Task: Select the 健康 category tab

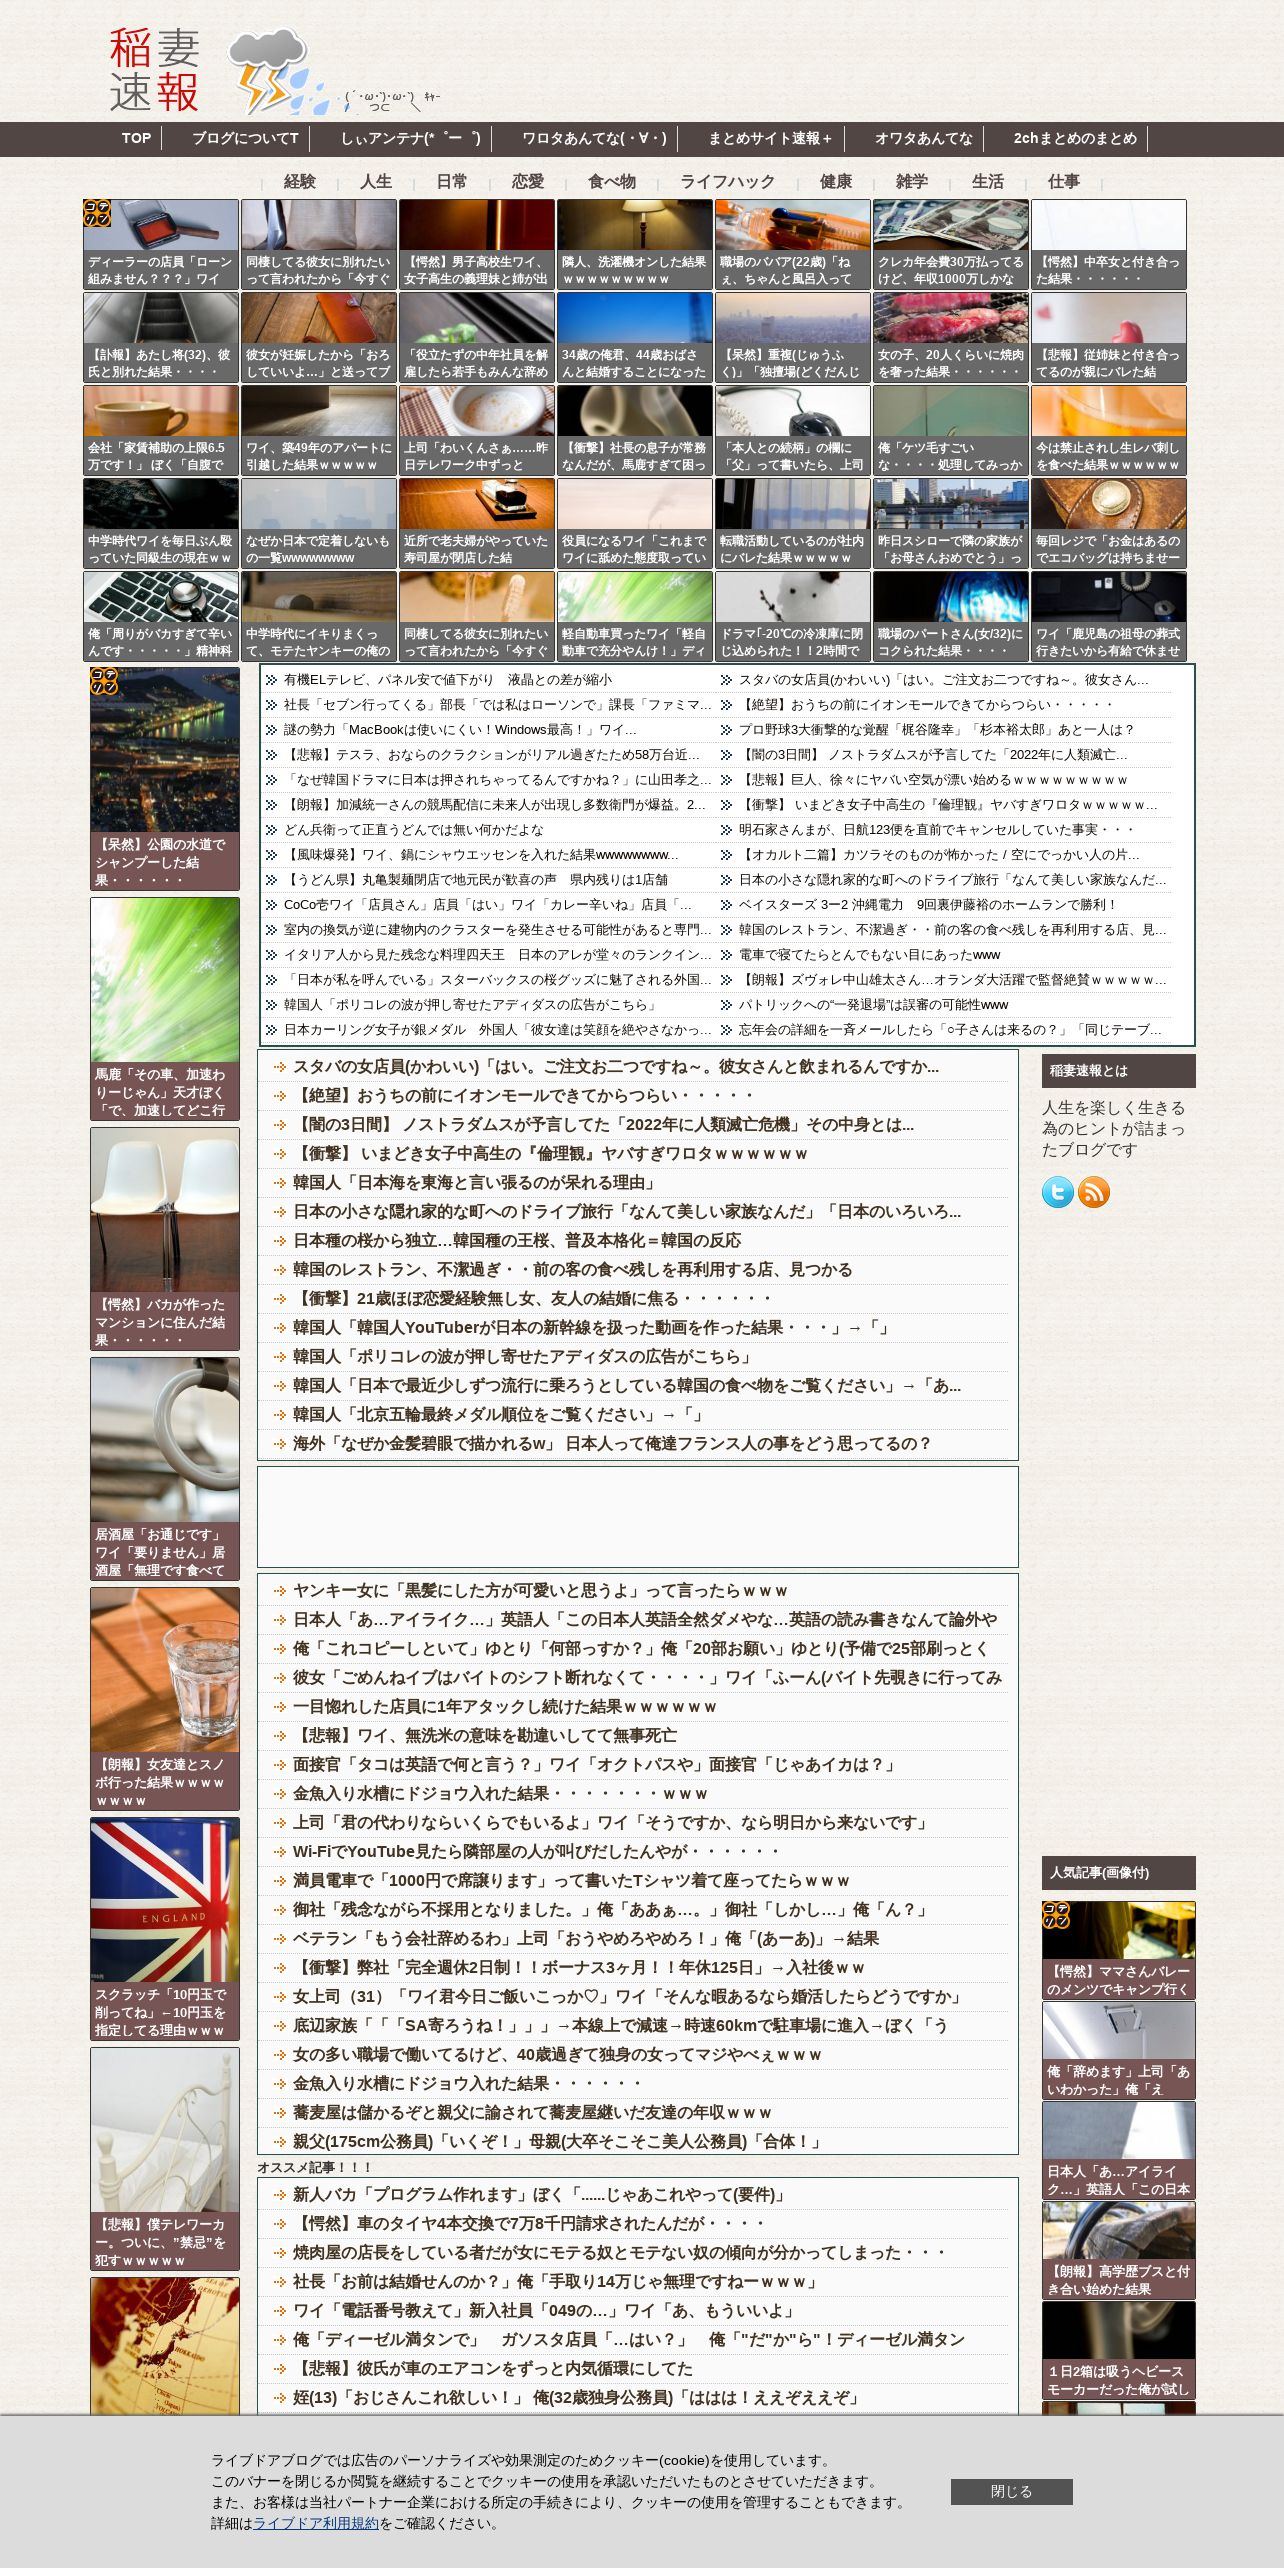Action: 836,181
